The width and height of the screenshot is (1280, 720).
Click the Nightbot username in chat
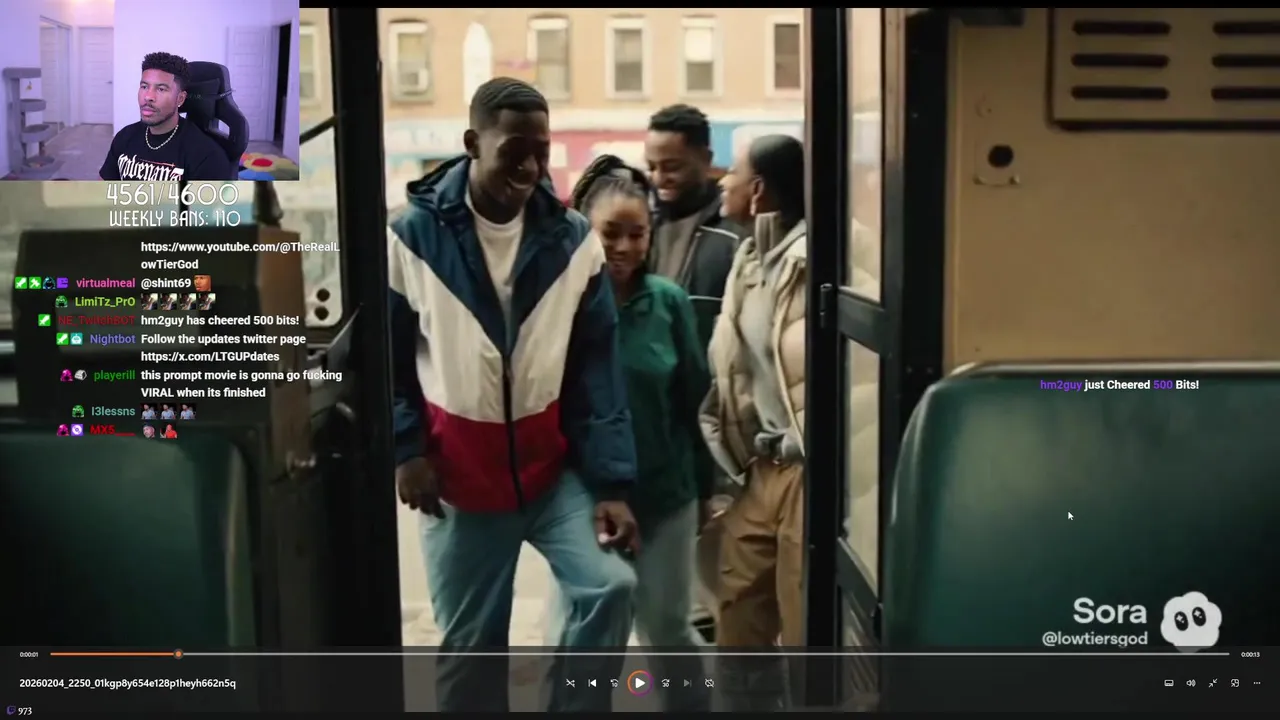[112, 339]
